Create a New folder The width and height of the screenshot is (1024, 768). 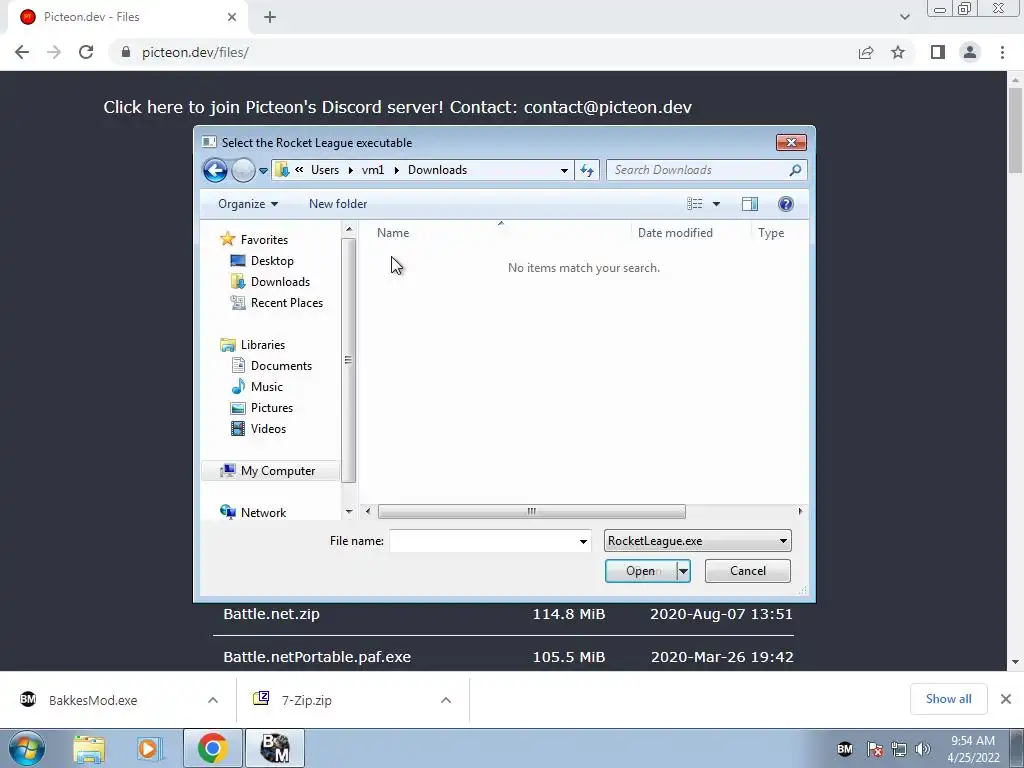pyautogui.click(x=338, y=204)
